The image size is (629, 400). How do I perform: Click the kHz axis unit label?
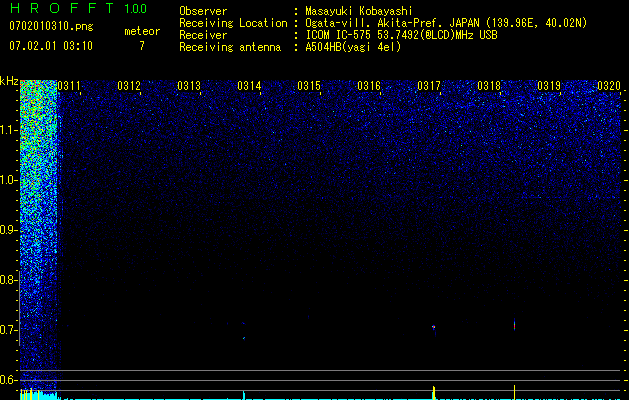coord(9,81)
